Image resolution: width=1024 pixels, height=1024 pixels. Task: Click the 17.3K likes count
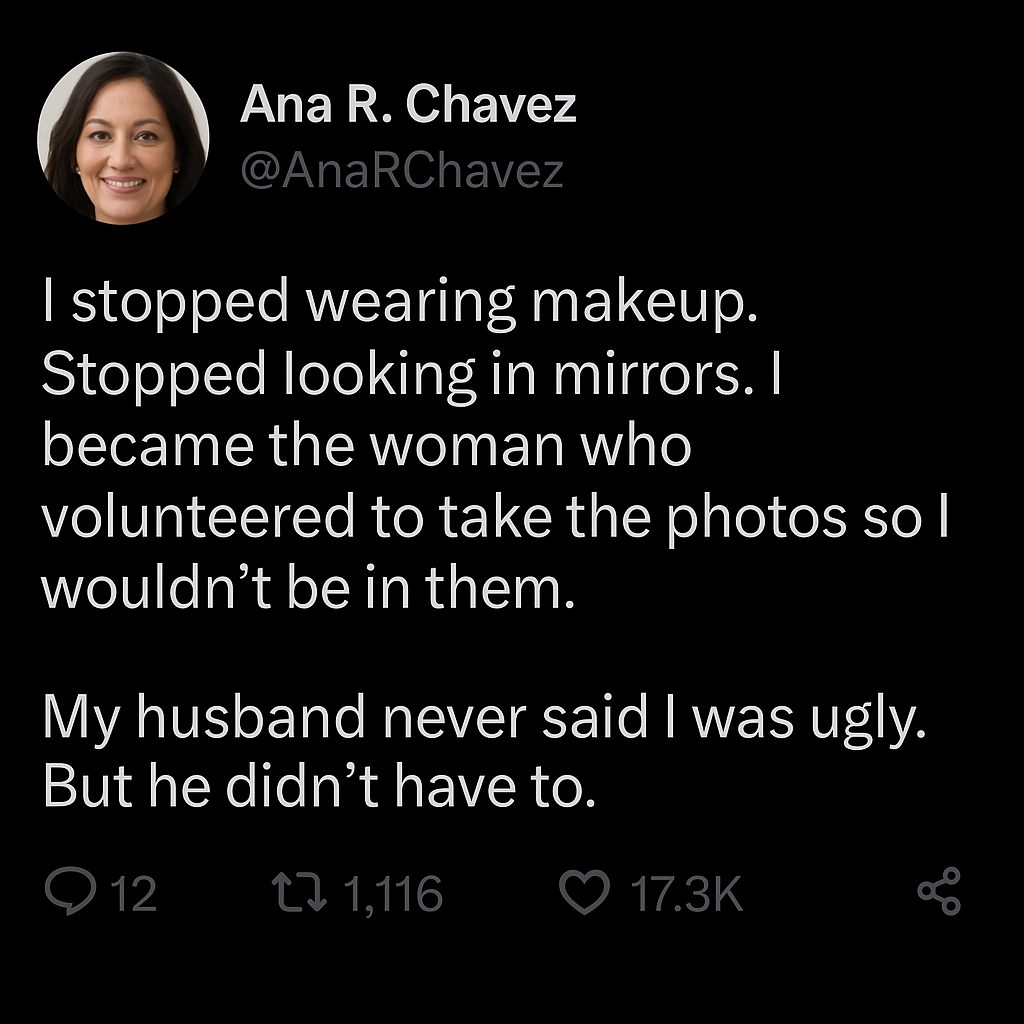[x=687, y=894]
